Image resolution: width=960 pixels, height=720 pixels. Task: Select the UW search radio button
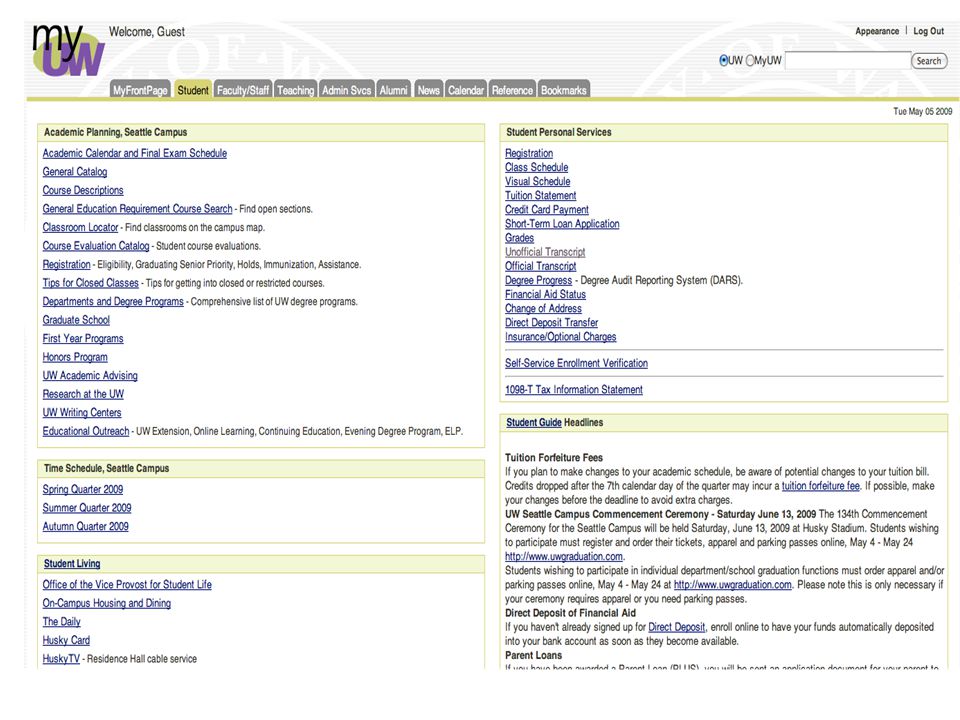click(723, 61)
